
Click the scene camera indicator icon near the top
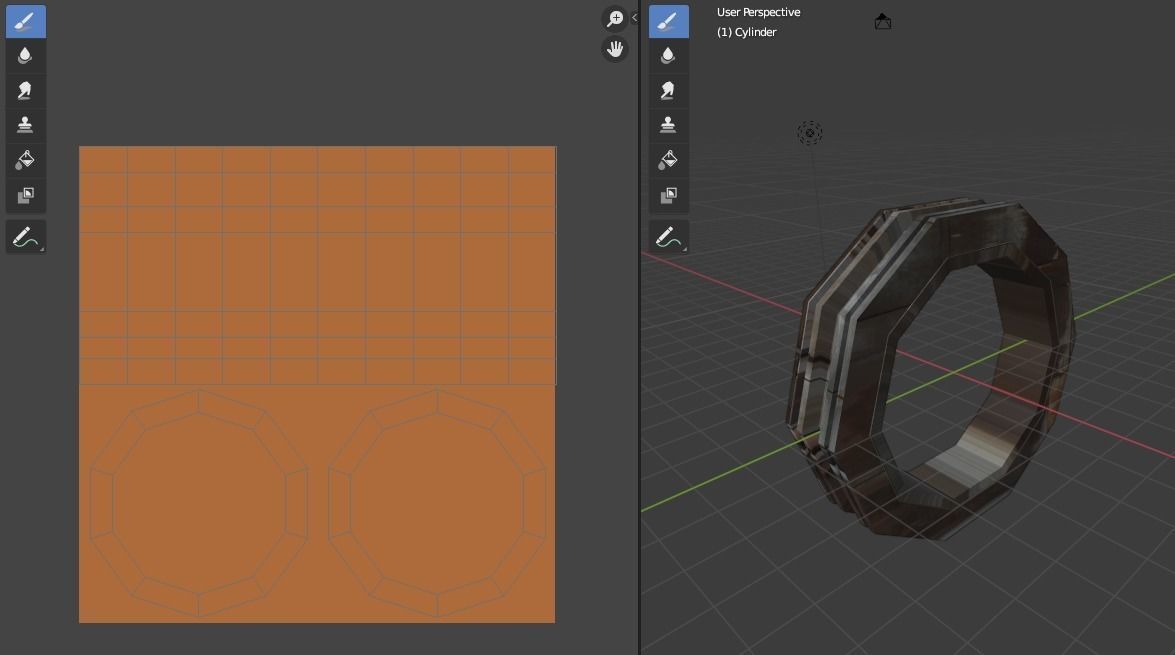click(883, 20)
